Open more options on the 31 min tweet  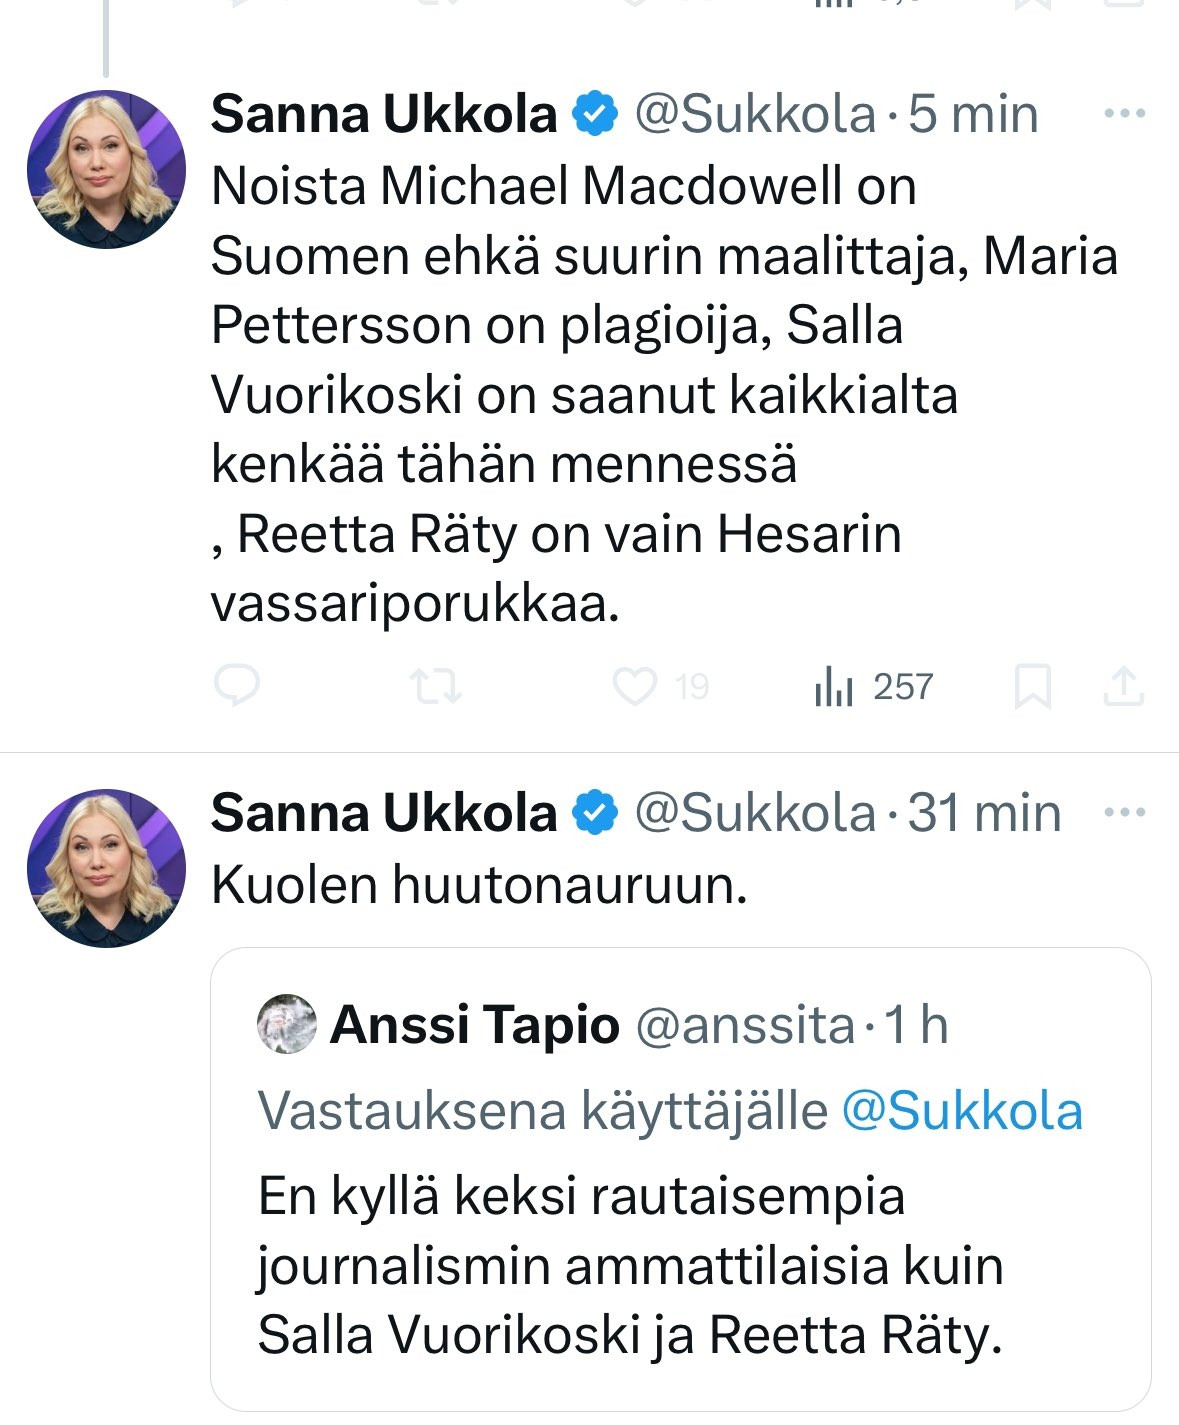tap(1124, 812)
